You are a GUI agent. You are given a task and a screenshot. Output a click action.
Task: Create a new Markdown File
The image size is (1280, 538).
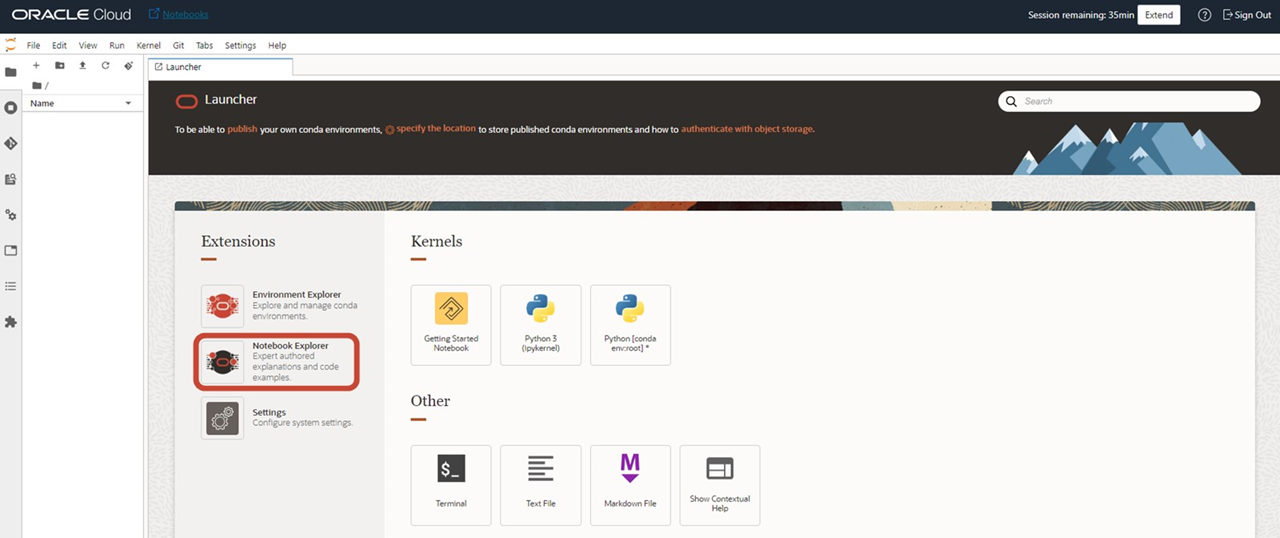point(630,485)
